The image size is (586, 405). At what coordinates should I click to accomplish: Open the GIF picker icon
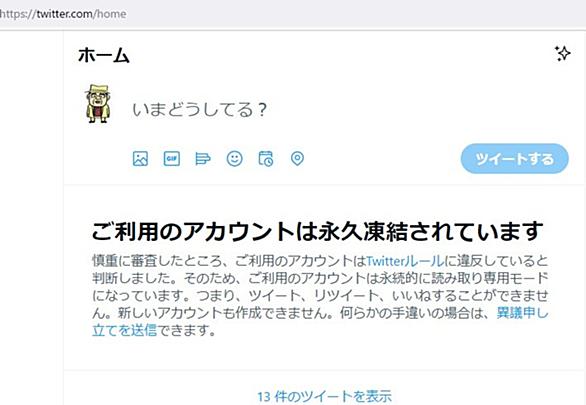pos(172,159)
